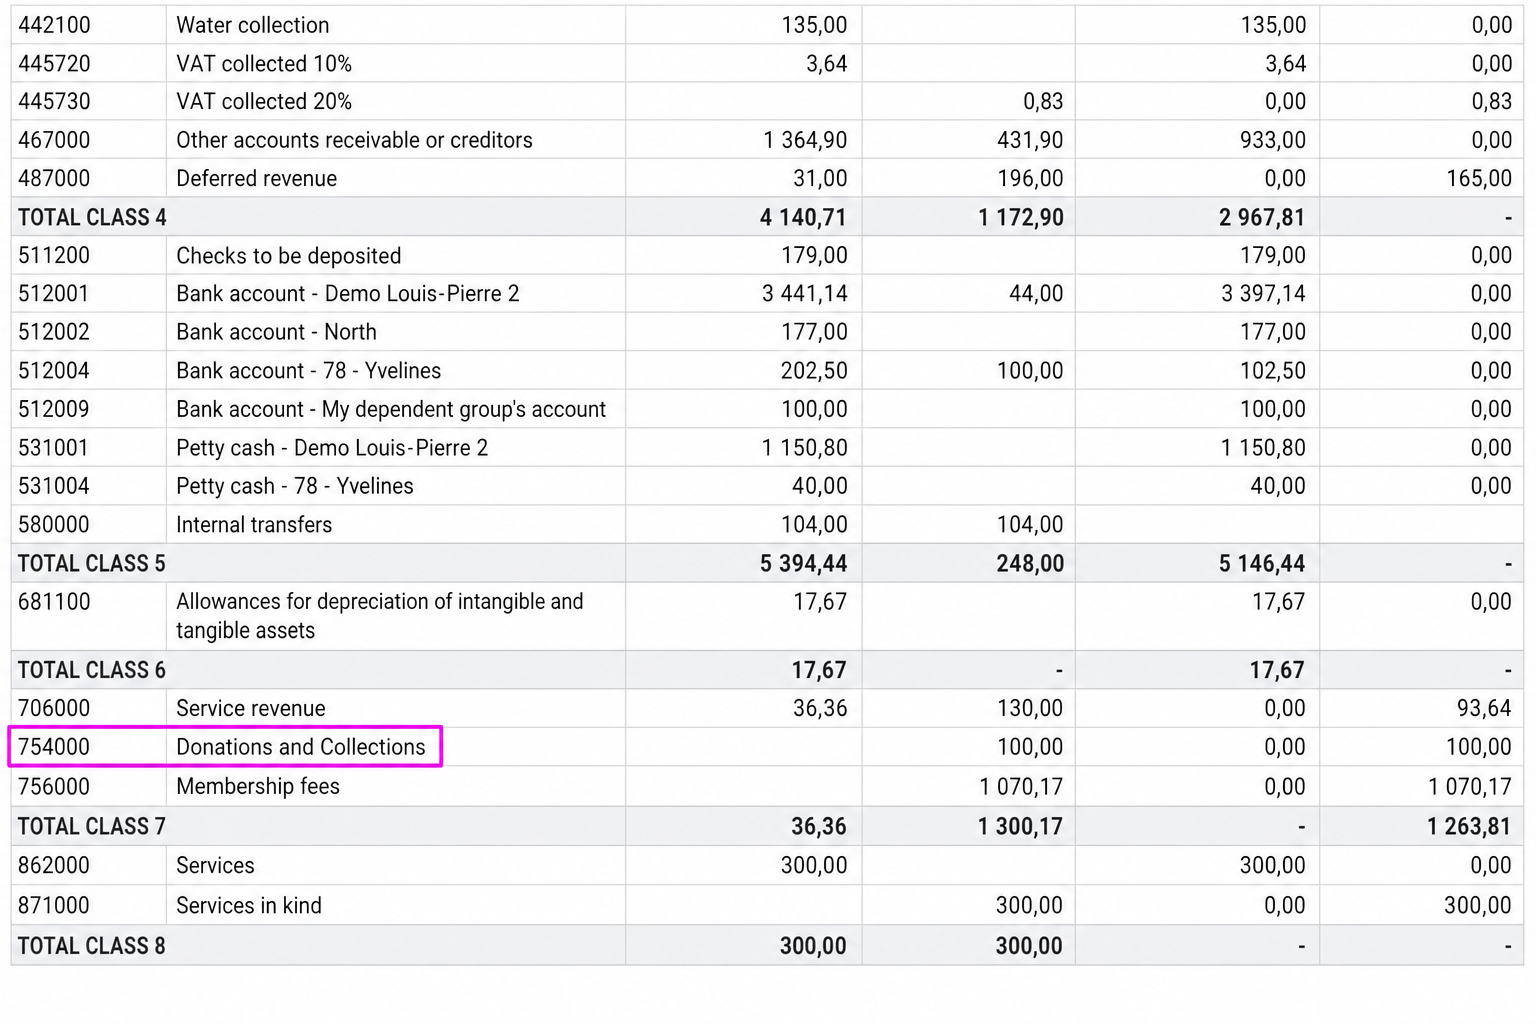Click account code "445730"
This screenshot has width=1536, height=1024.
54,102
